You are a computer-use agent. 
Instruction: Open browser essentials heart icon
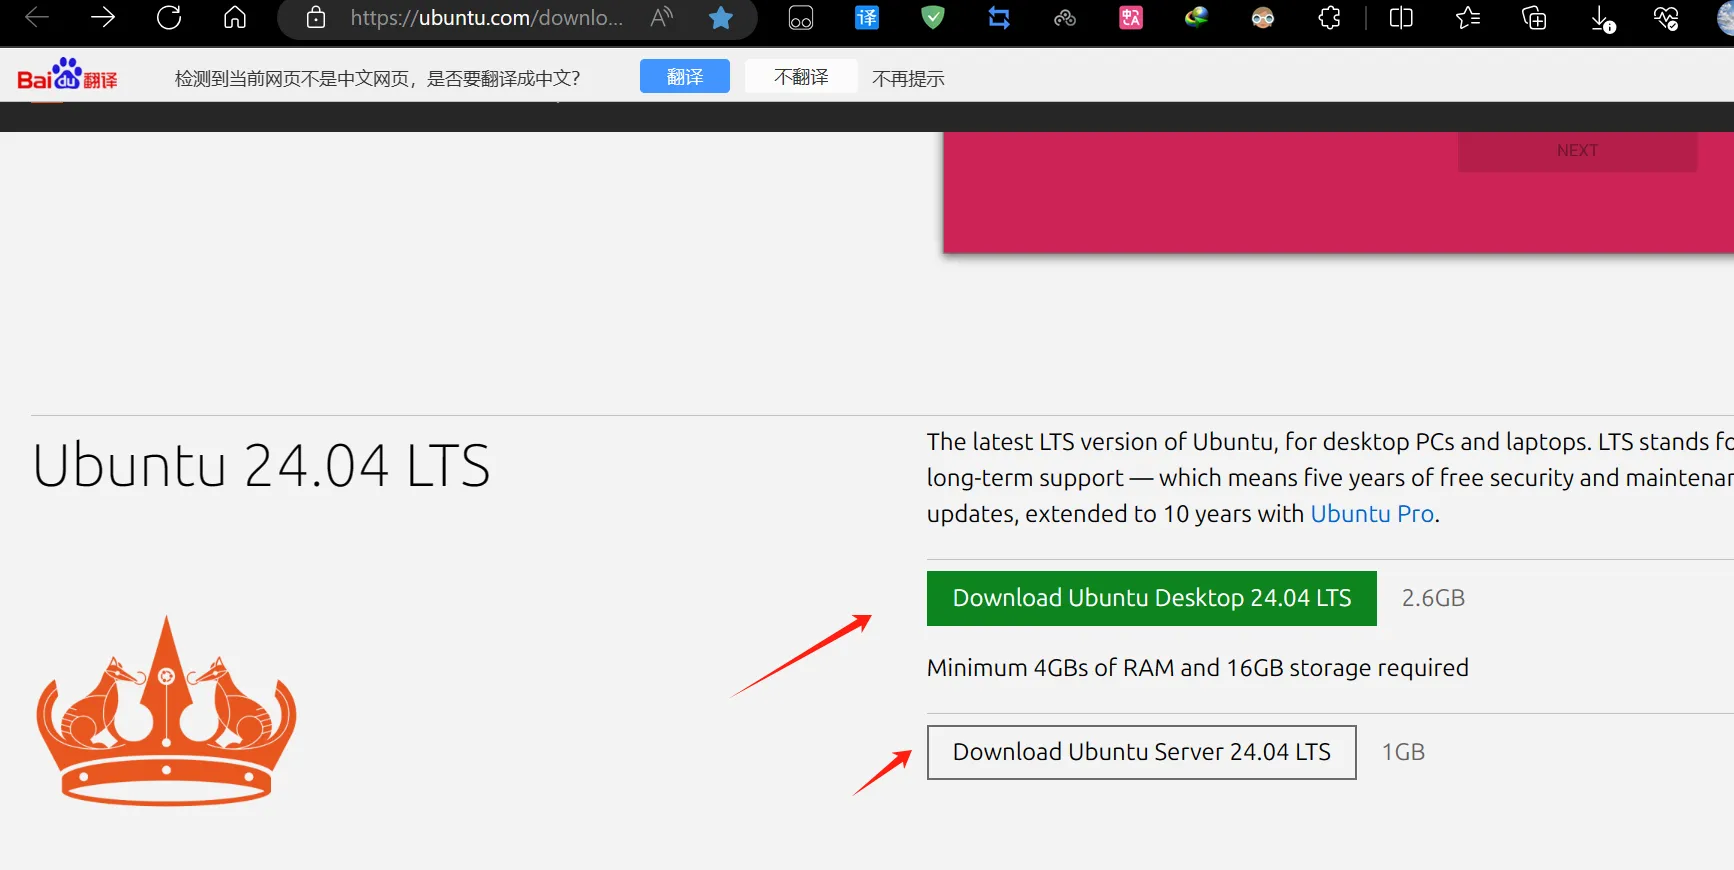1666,18
